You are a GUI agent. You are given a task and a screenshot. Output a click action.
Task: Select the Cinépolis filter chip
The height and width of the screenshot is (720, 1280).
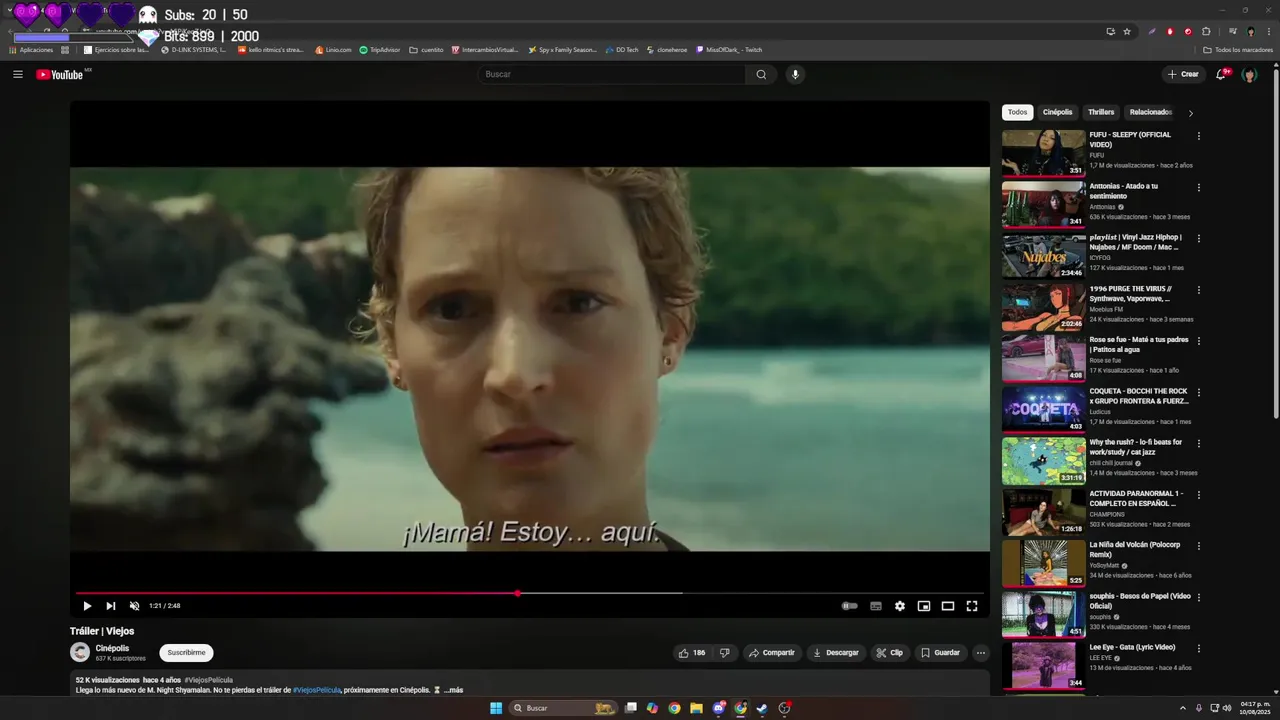coord(1057,112)
